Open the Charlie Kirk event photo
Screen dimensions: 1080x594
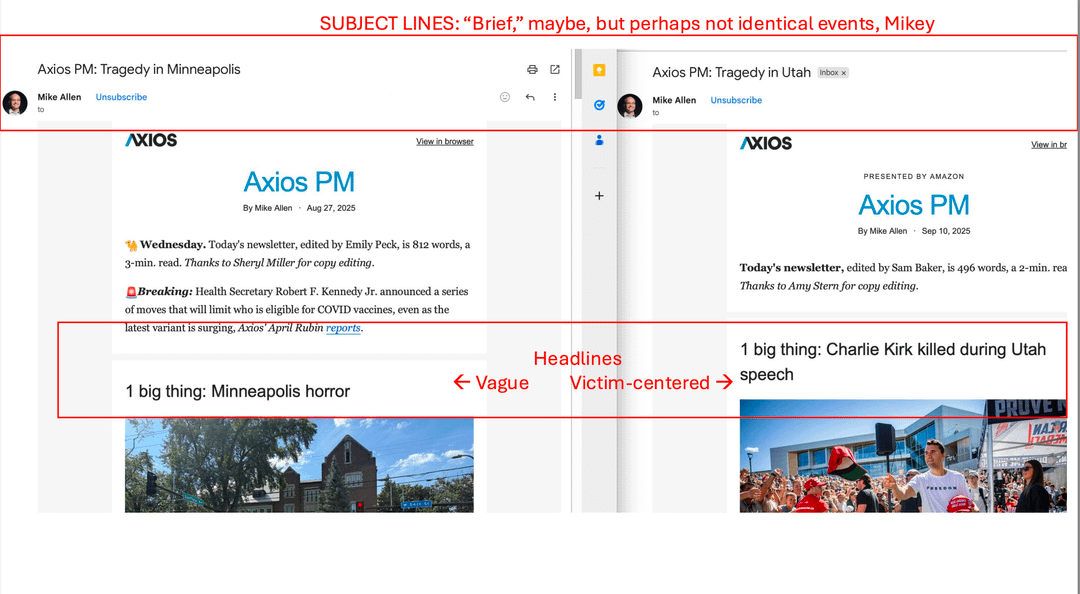coord(903,456)
